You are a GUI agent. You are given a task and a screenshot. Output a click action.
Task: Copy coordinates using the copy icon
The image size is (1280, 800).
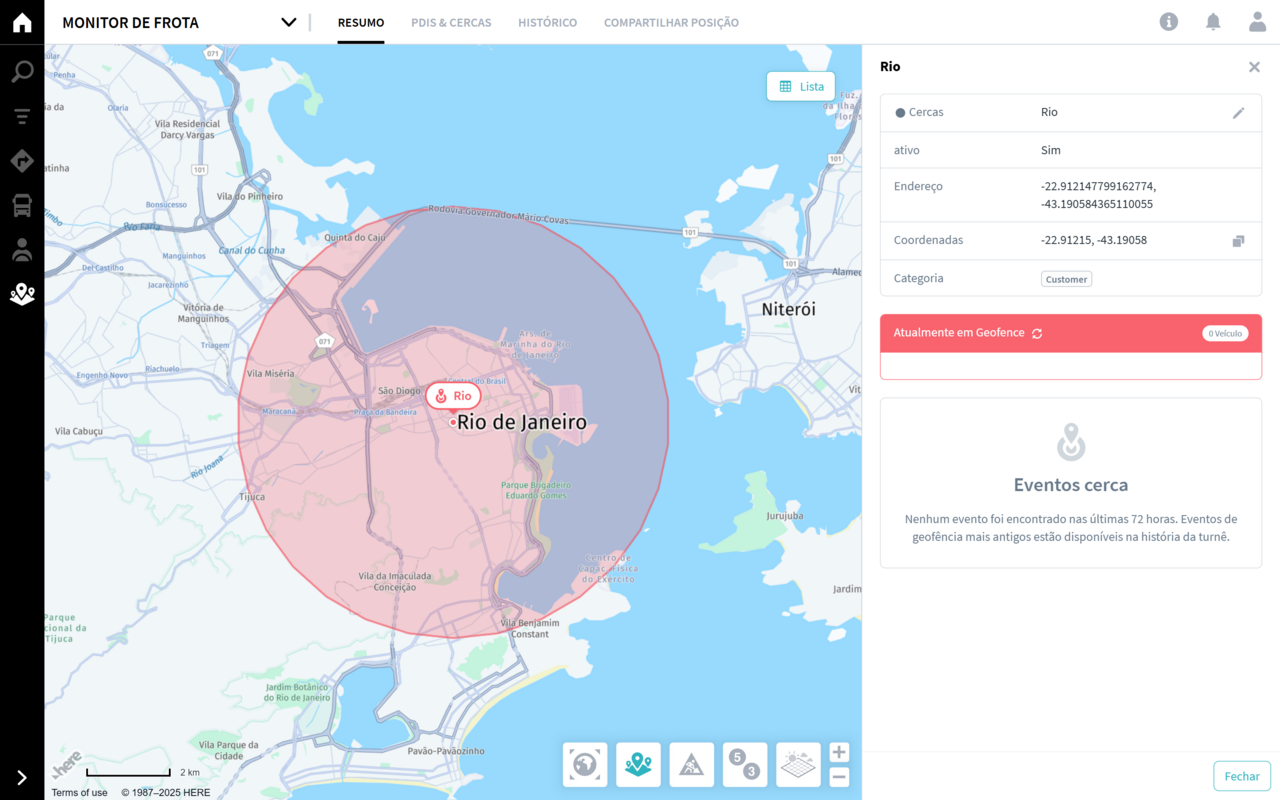(x=1238, y=241)
